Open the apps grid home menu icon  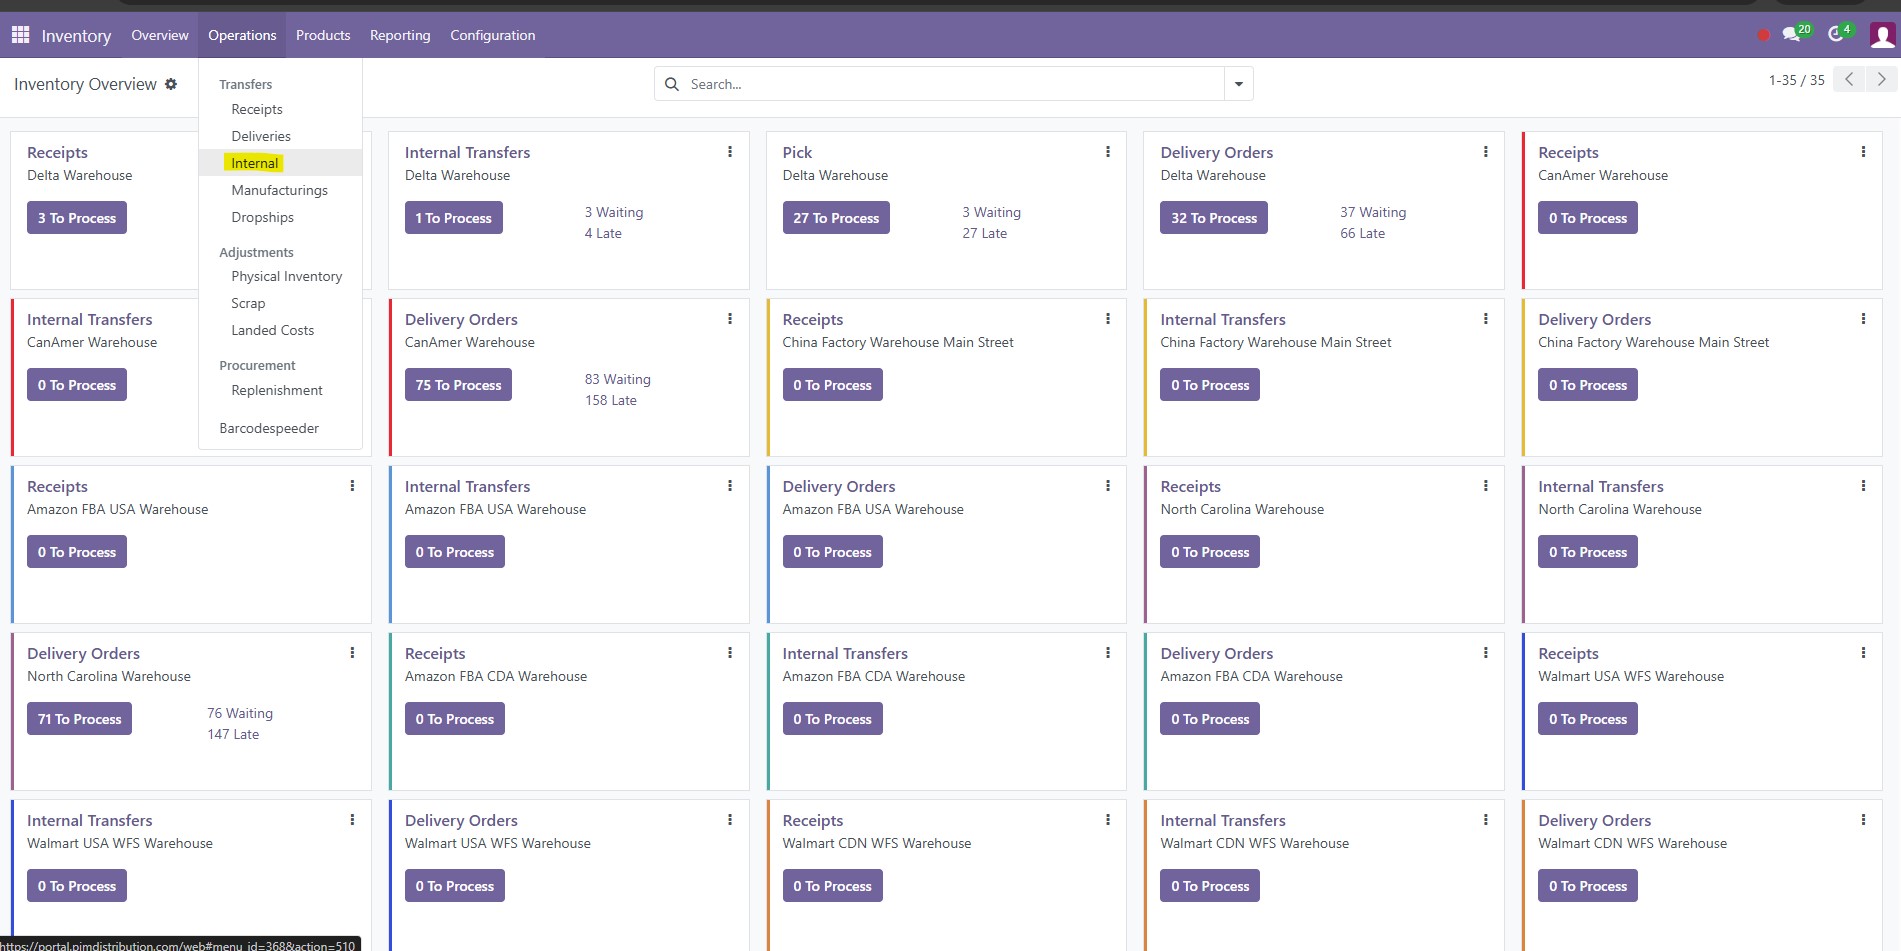(x=20, y=35)
